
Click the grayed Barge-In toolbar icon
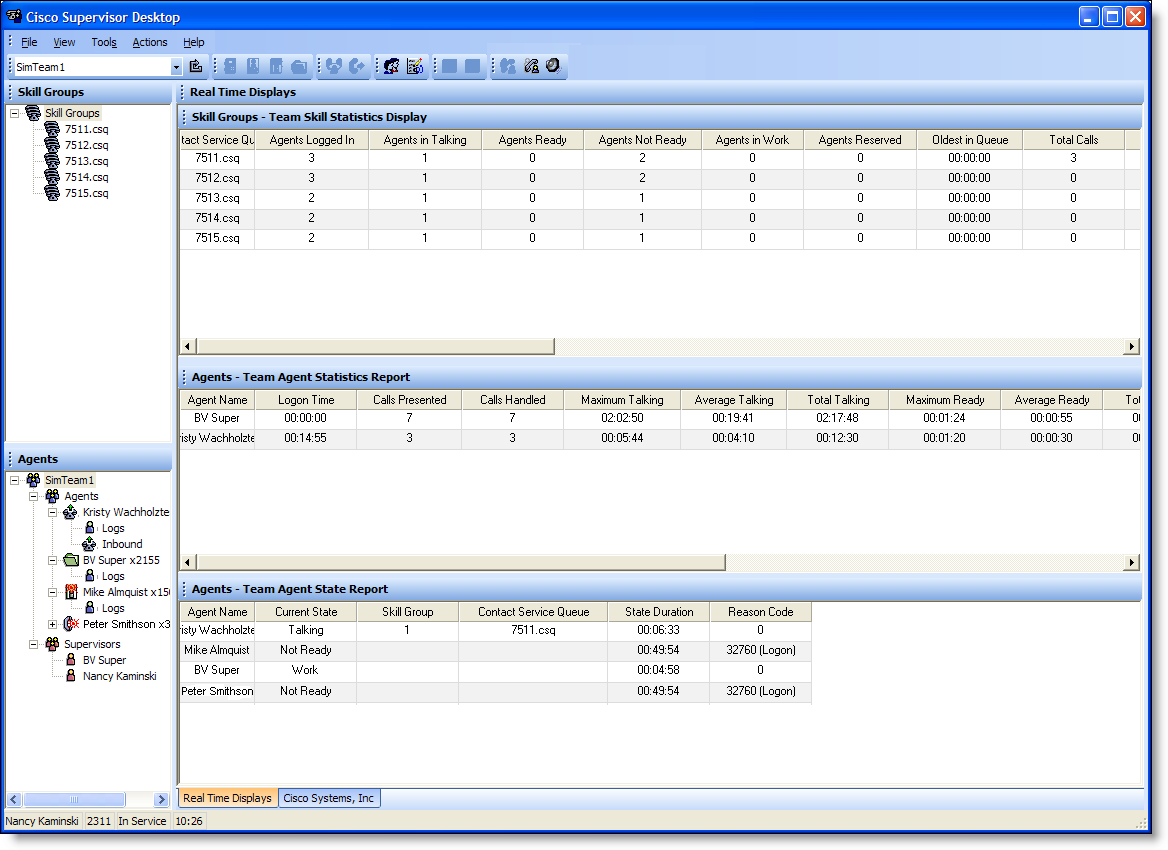coord(334,66)
